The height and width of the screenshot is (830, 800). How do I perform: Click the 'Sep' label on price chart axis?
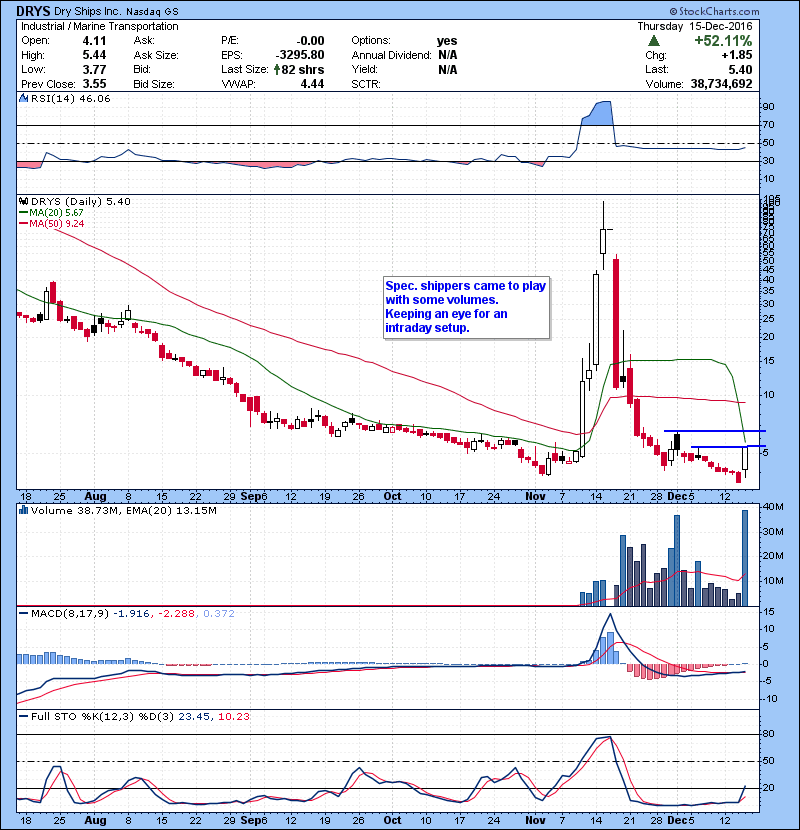coord(250,496)
